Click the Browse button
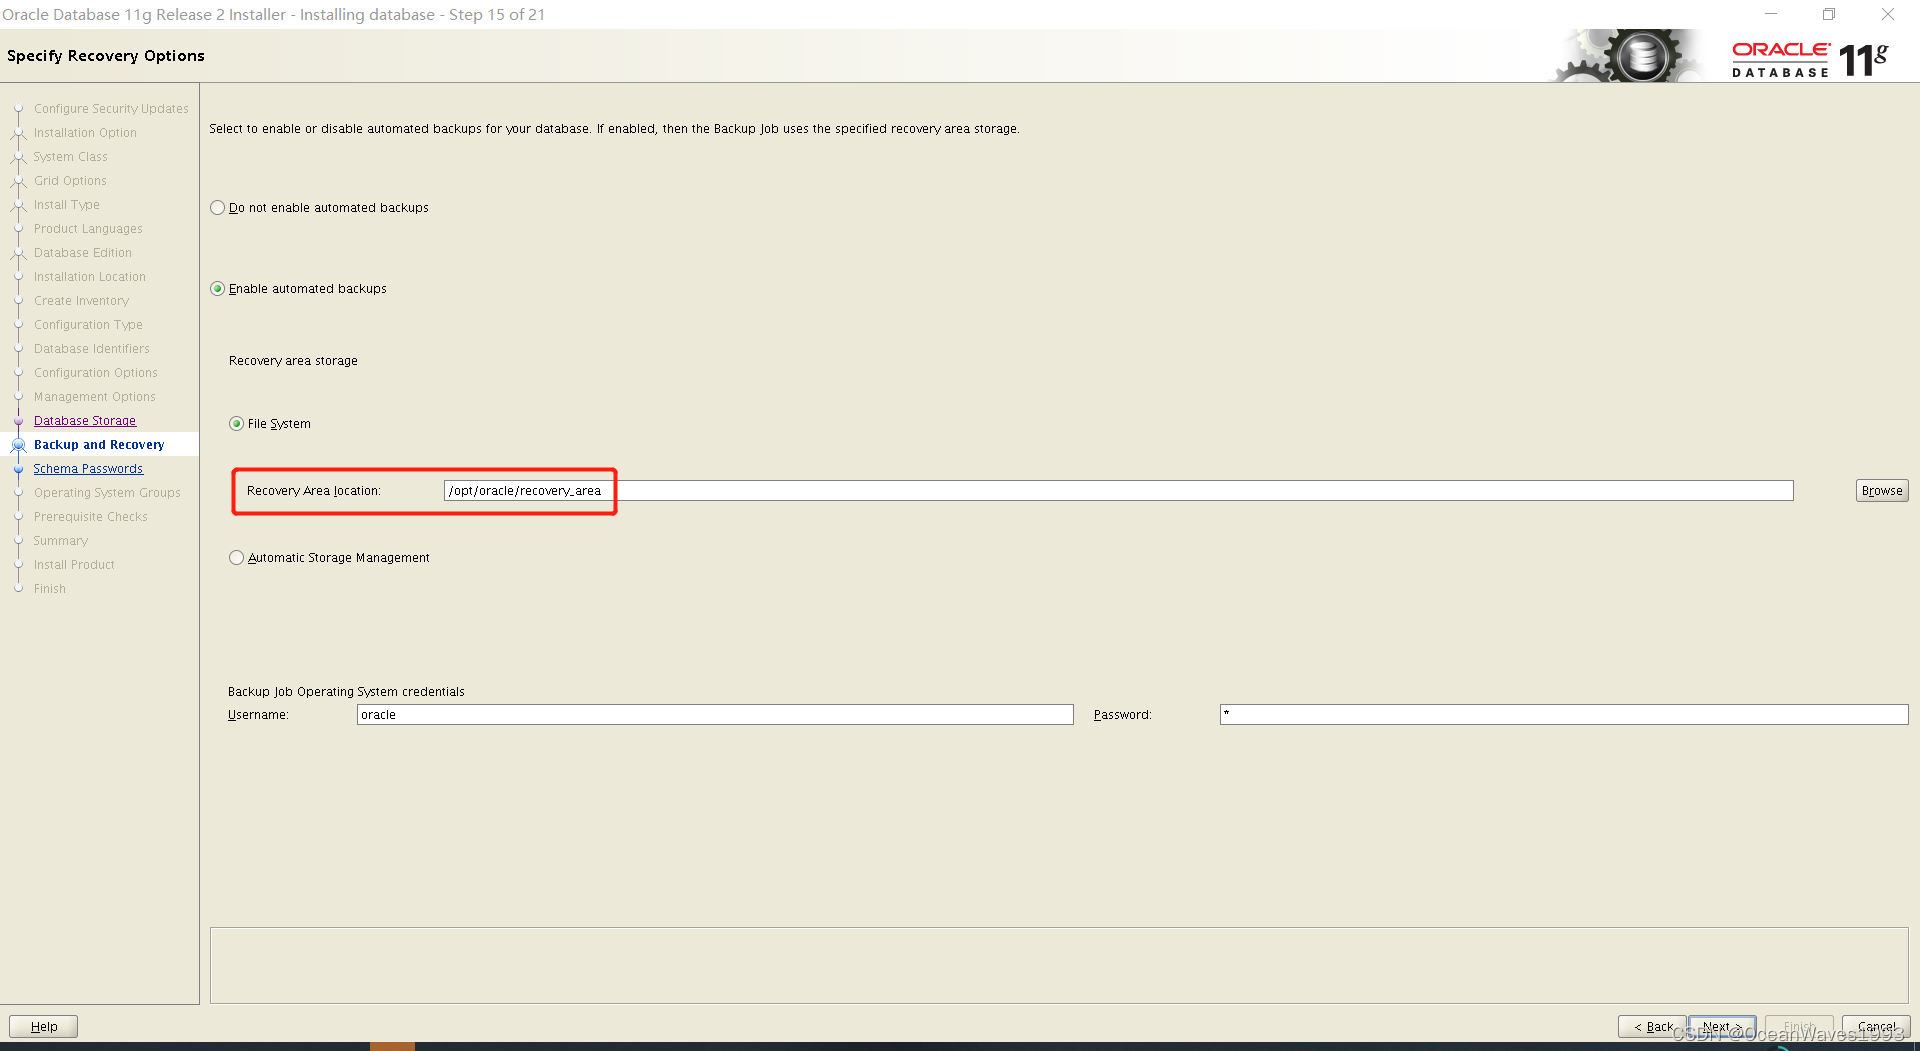This screenshot has height=1051, width=1920. click(x=1882, y=491)
